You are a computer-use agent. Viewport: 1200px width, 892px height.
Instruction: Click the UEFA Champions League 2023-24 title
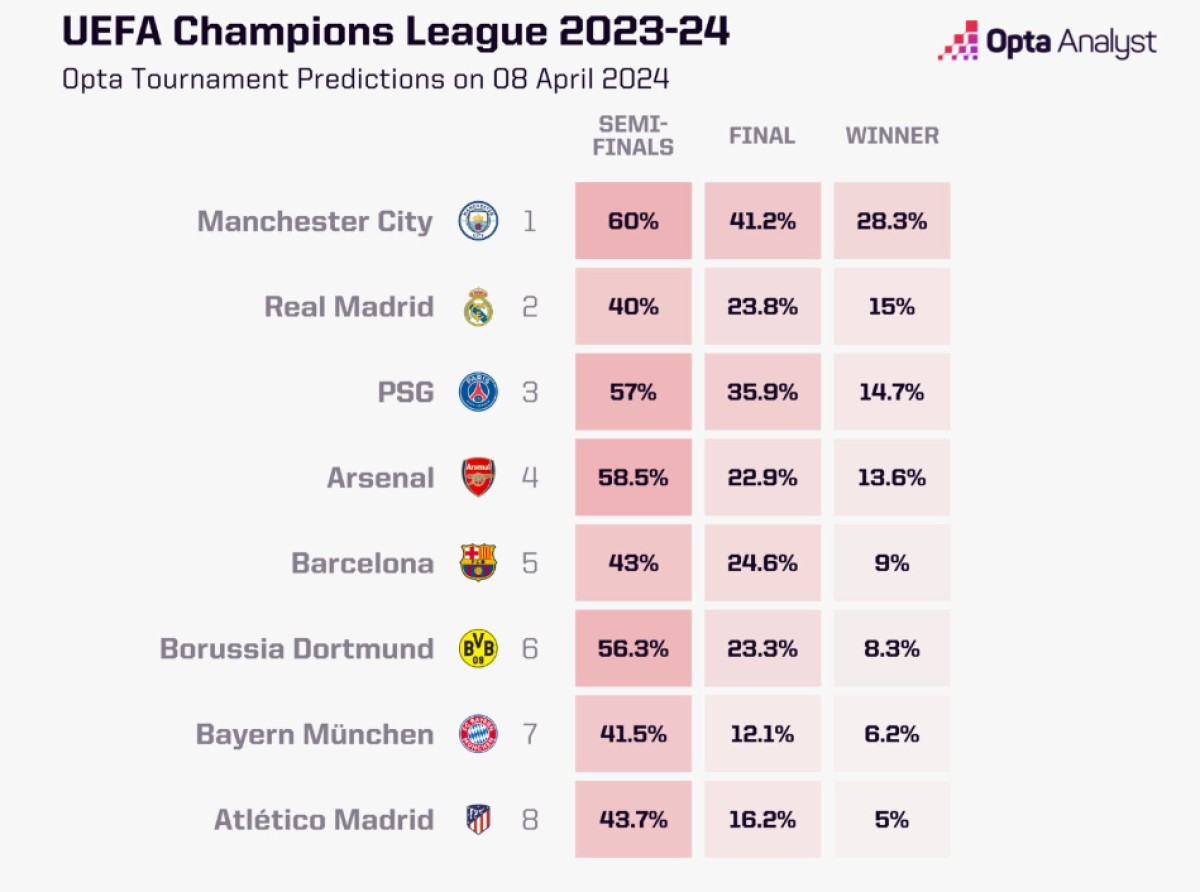pos(396,33)
